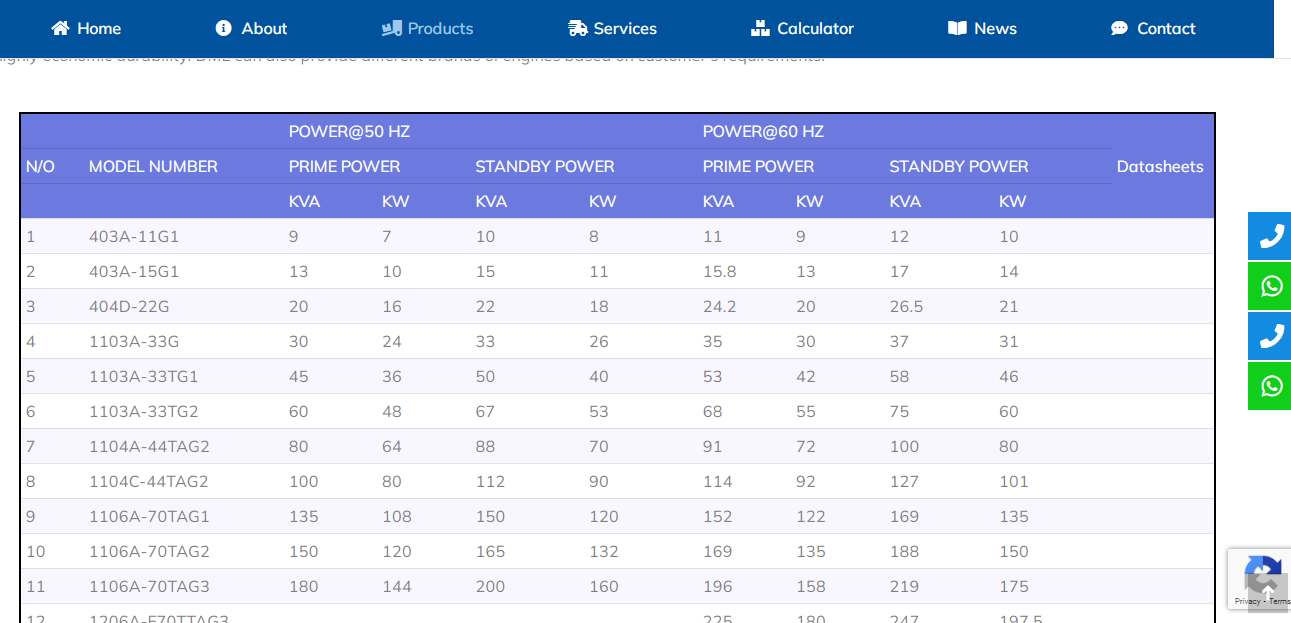The height and width of the screenshot is (623, 1291).
Task: Click the Products forklift icon
Action: tap(392, 28)
